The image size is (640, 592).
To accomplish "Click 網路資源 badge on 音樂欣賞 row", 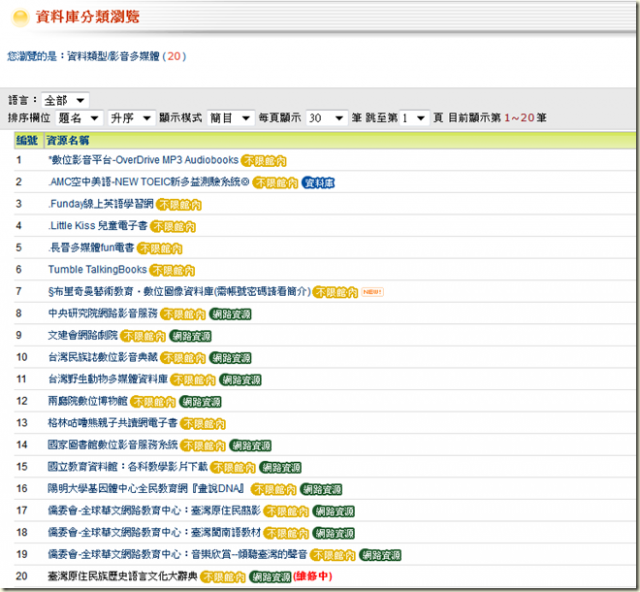I will coord(380,555).
